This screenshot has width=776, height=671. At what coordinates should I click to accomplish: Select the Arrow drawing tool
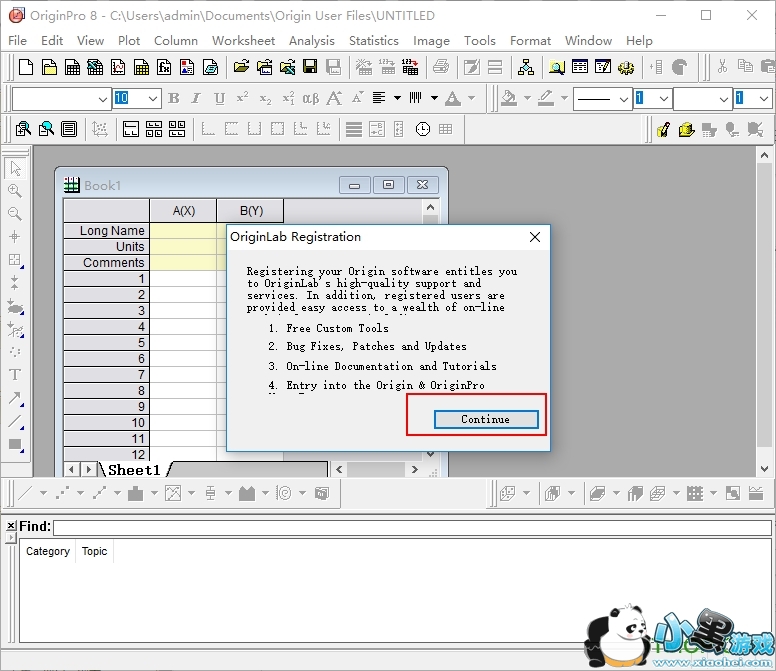(x=15, y=398)
